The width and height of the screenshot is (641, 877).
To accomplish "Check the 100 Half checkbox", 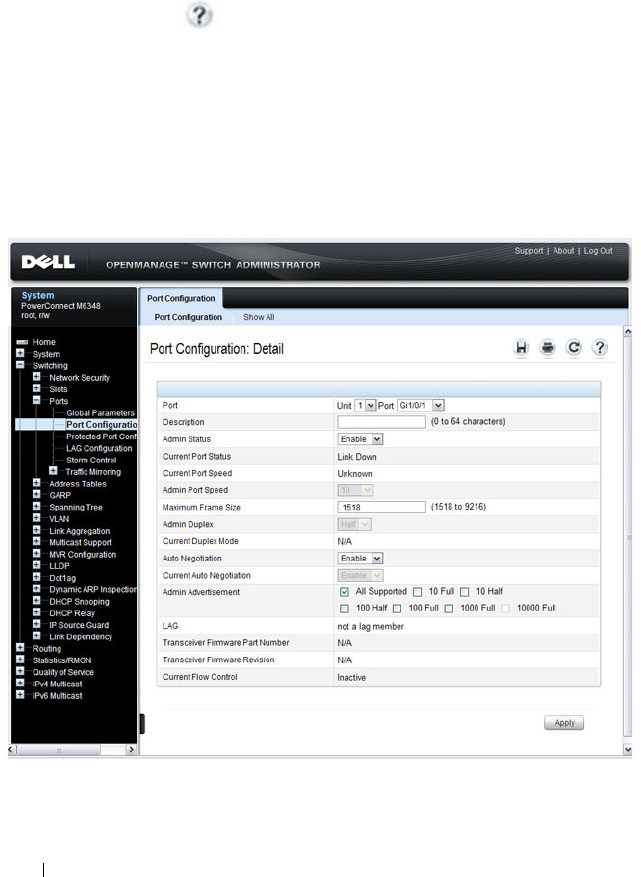I will pos(345,609).
